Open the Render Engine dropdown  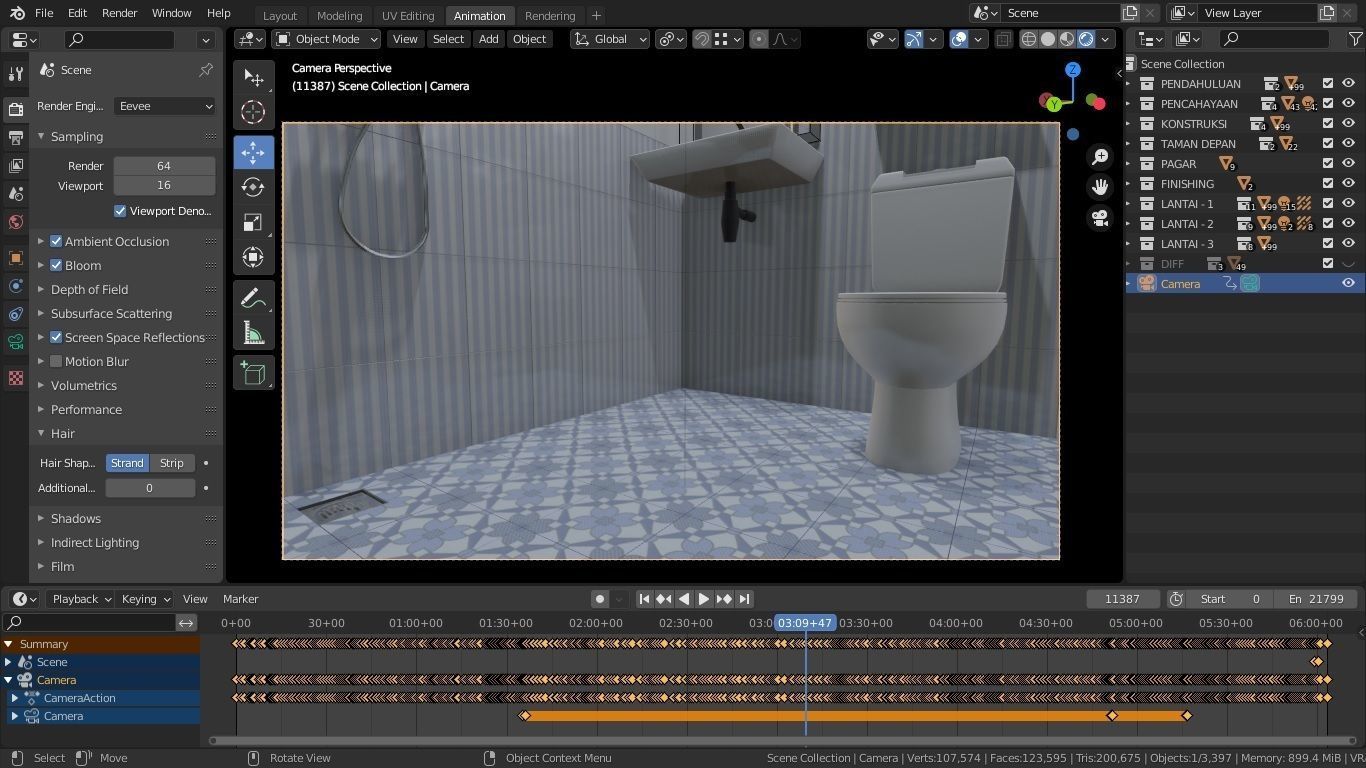coord(165,106)
